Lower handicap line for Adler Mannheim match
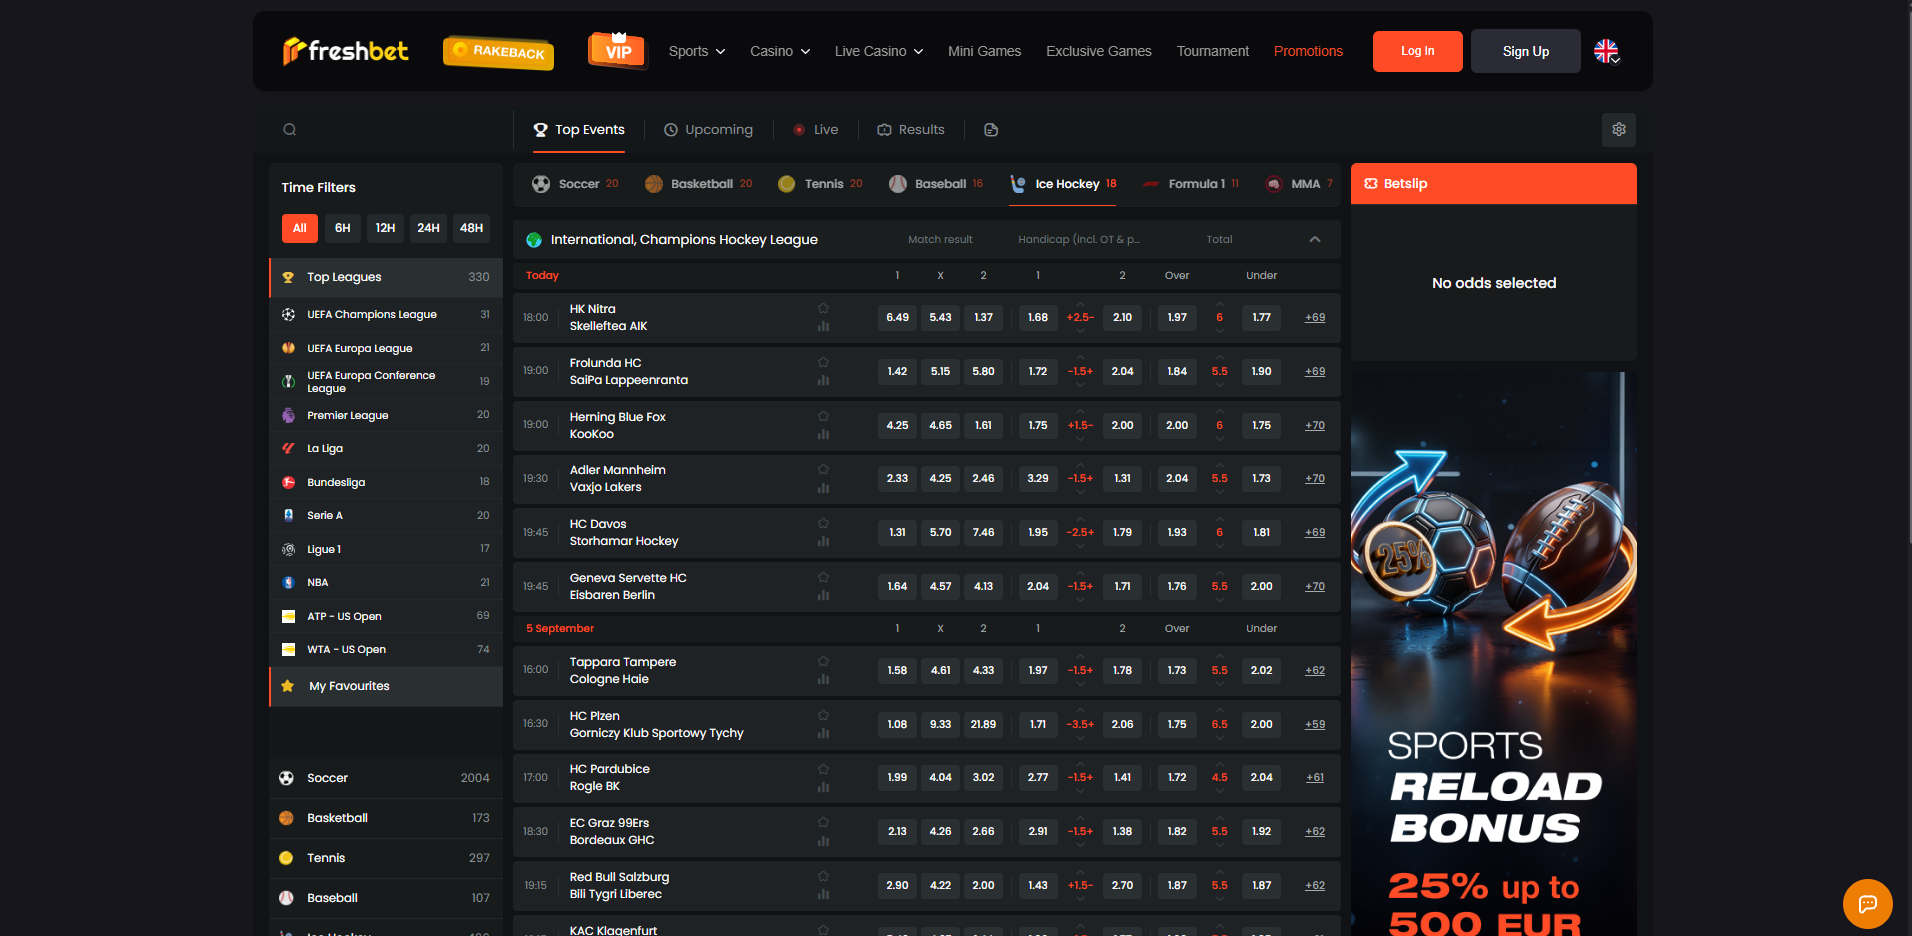The height and width of the screenshot is (936, 1912). (1080, 492)
